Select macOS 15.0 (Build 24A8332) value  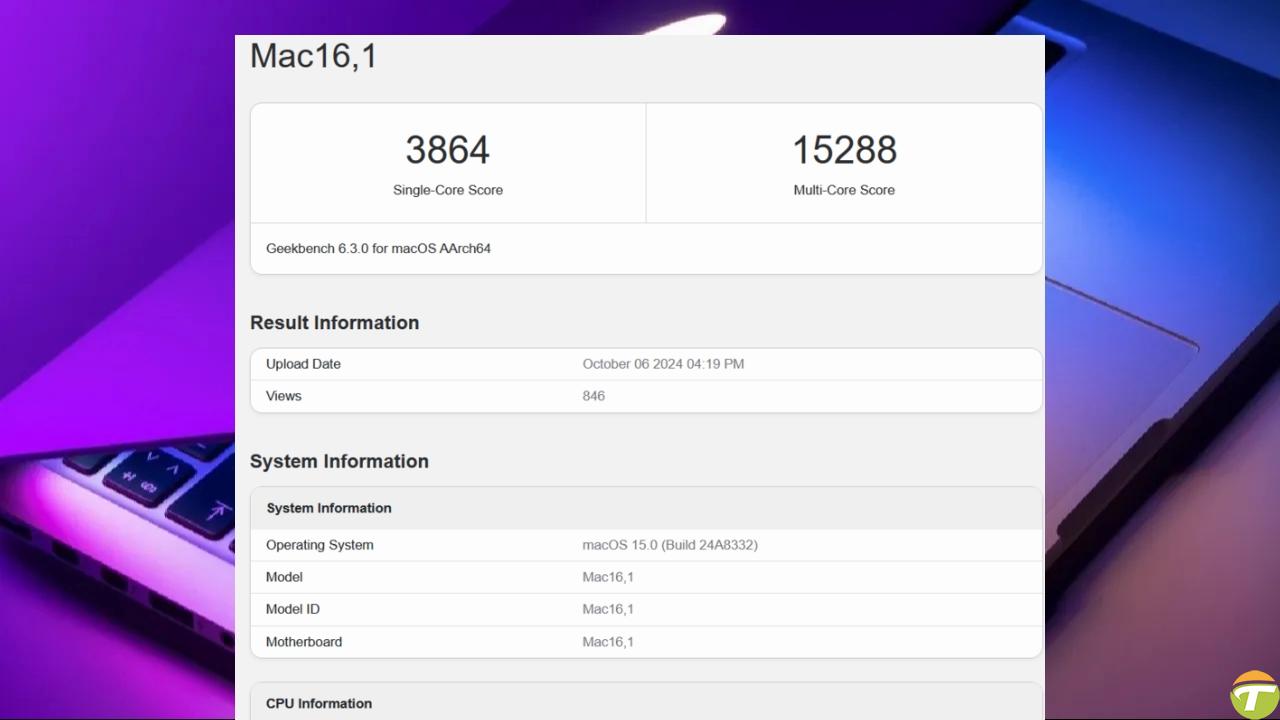(670, 545)
